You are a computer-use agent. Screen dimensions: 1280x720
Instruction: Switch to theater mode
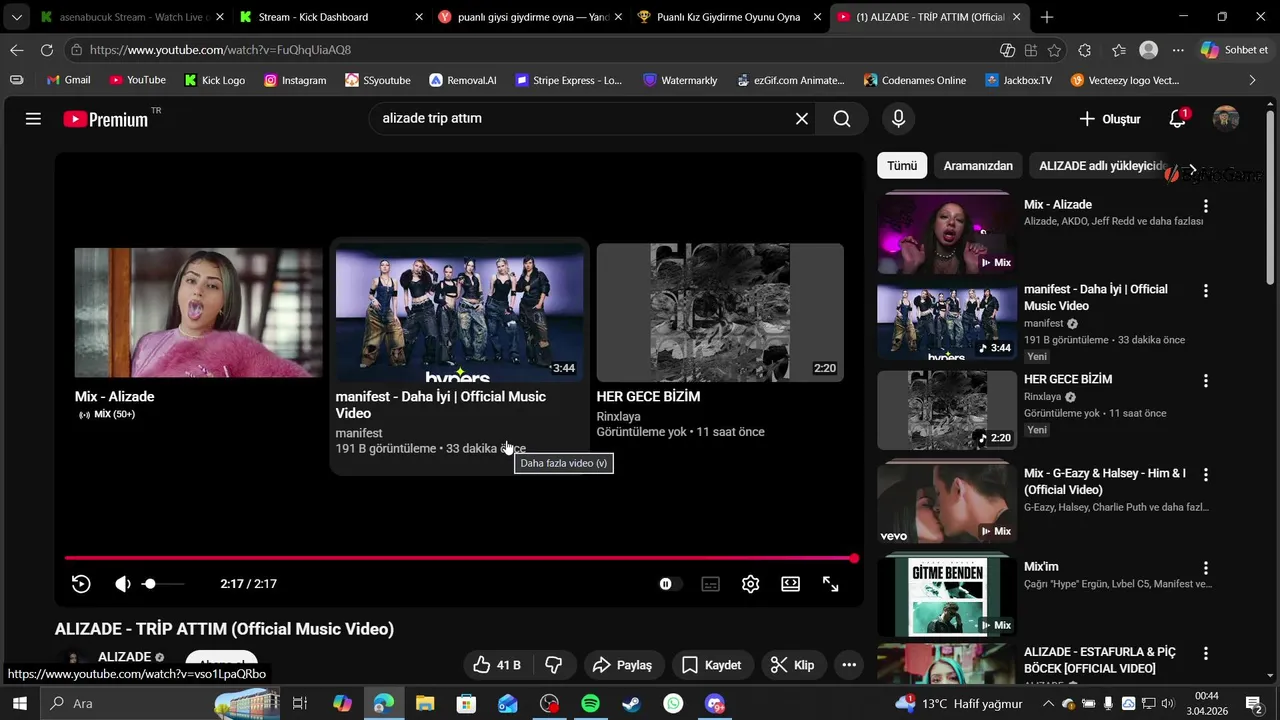tap(791, 584)
